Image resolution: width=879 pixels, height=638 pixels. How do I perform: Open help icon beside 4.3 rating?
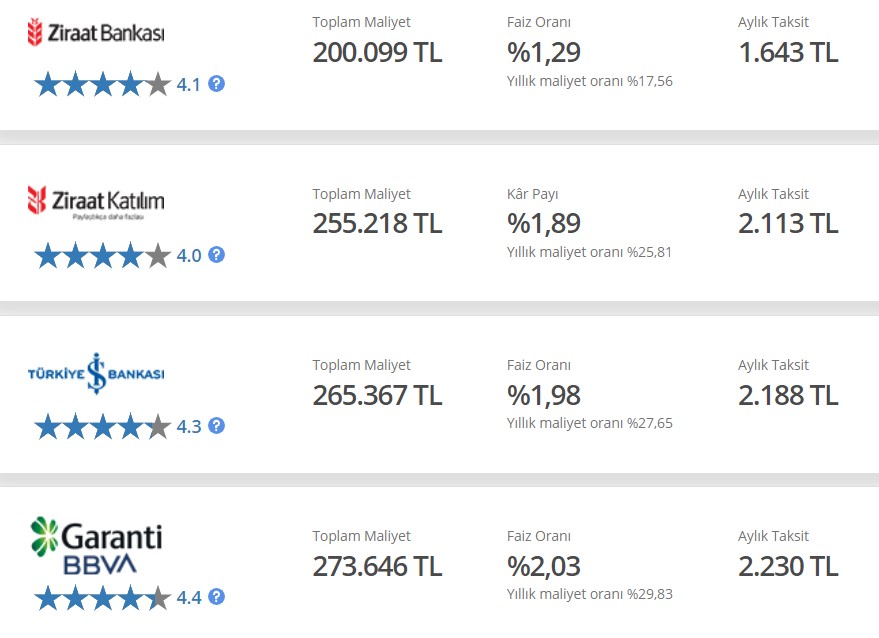[x=216, y=426]
